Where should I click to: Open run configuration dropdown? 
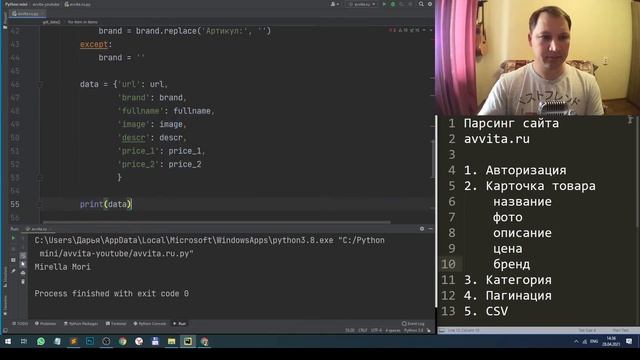click(x=362, y=4)
